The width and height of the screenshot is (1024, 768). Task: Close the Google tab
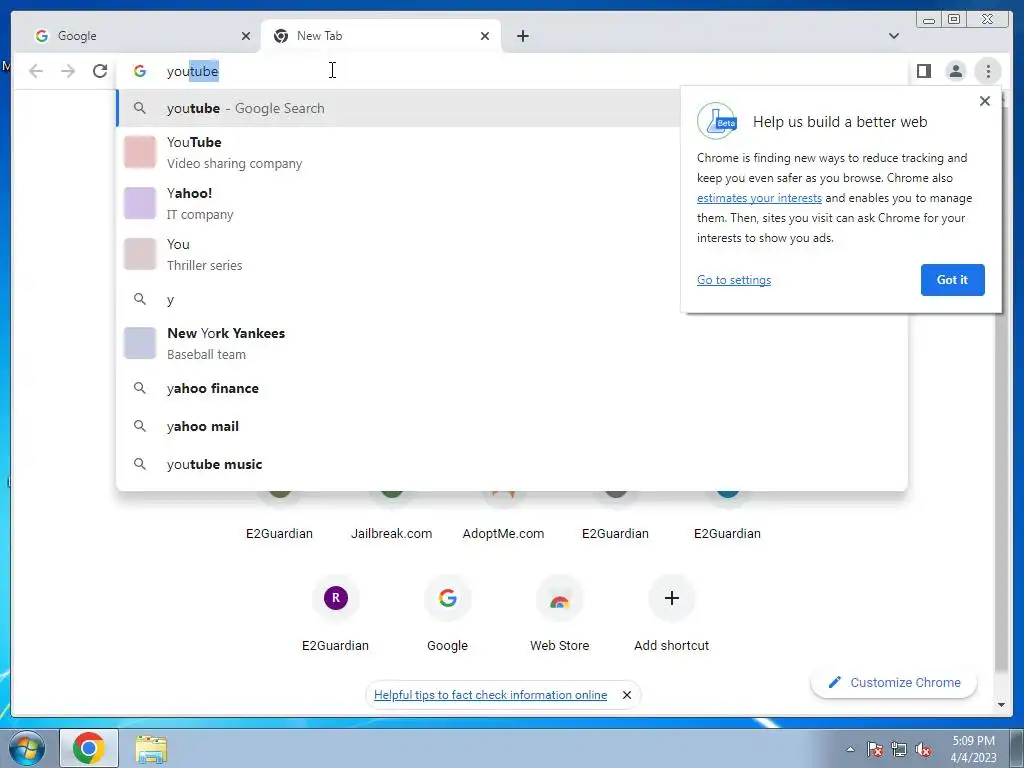coord(246,36)
